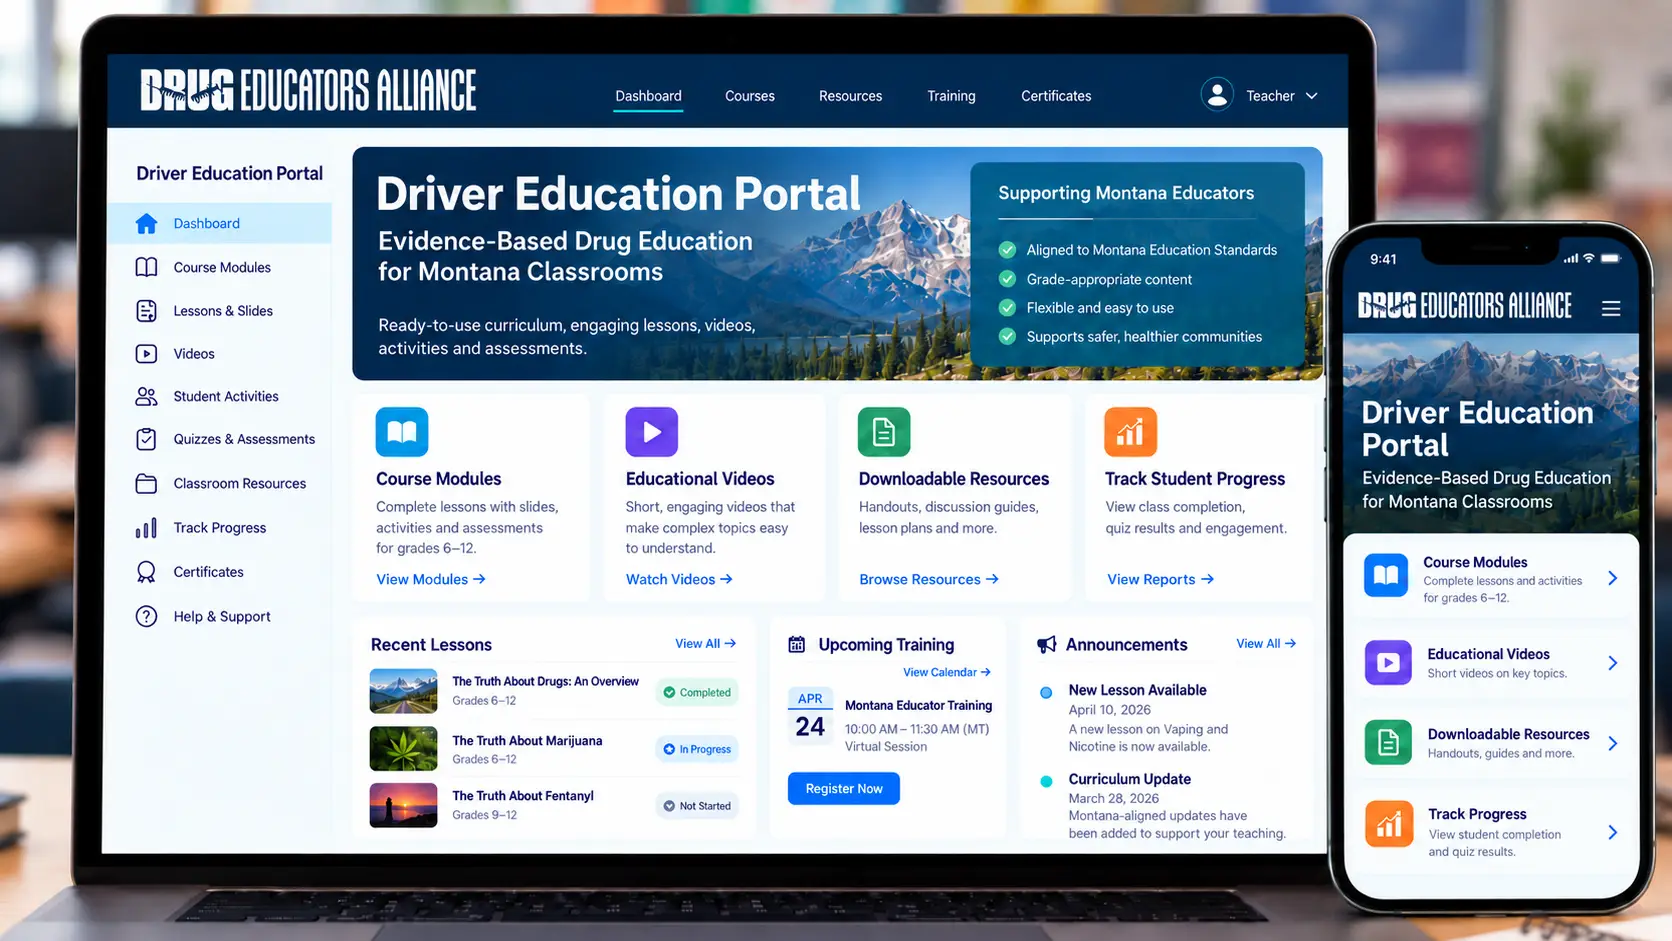
Task: Click View All in Recent Lessons
Action: (705, 644)
